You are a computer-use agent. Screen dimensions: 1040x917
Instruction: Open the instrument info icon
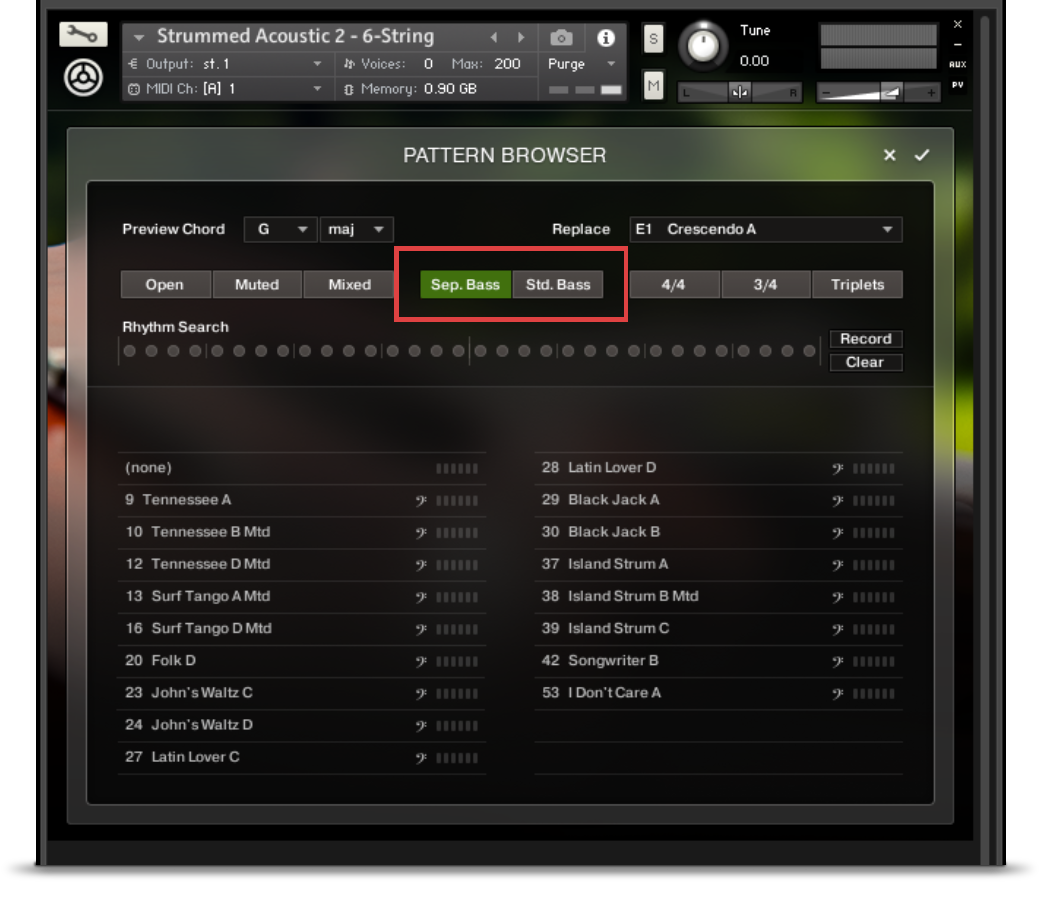[x=605, y=38]
